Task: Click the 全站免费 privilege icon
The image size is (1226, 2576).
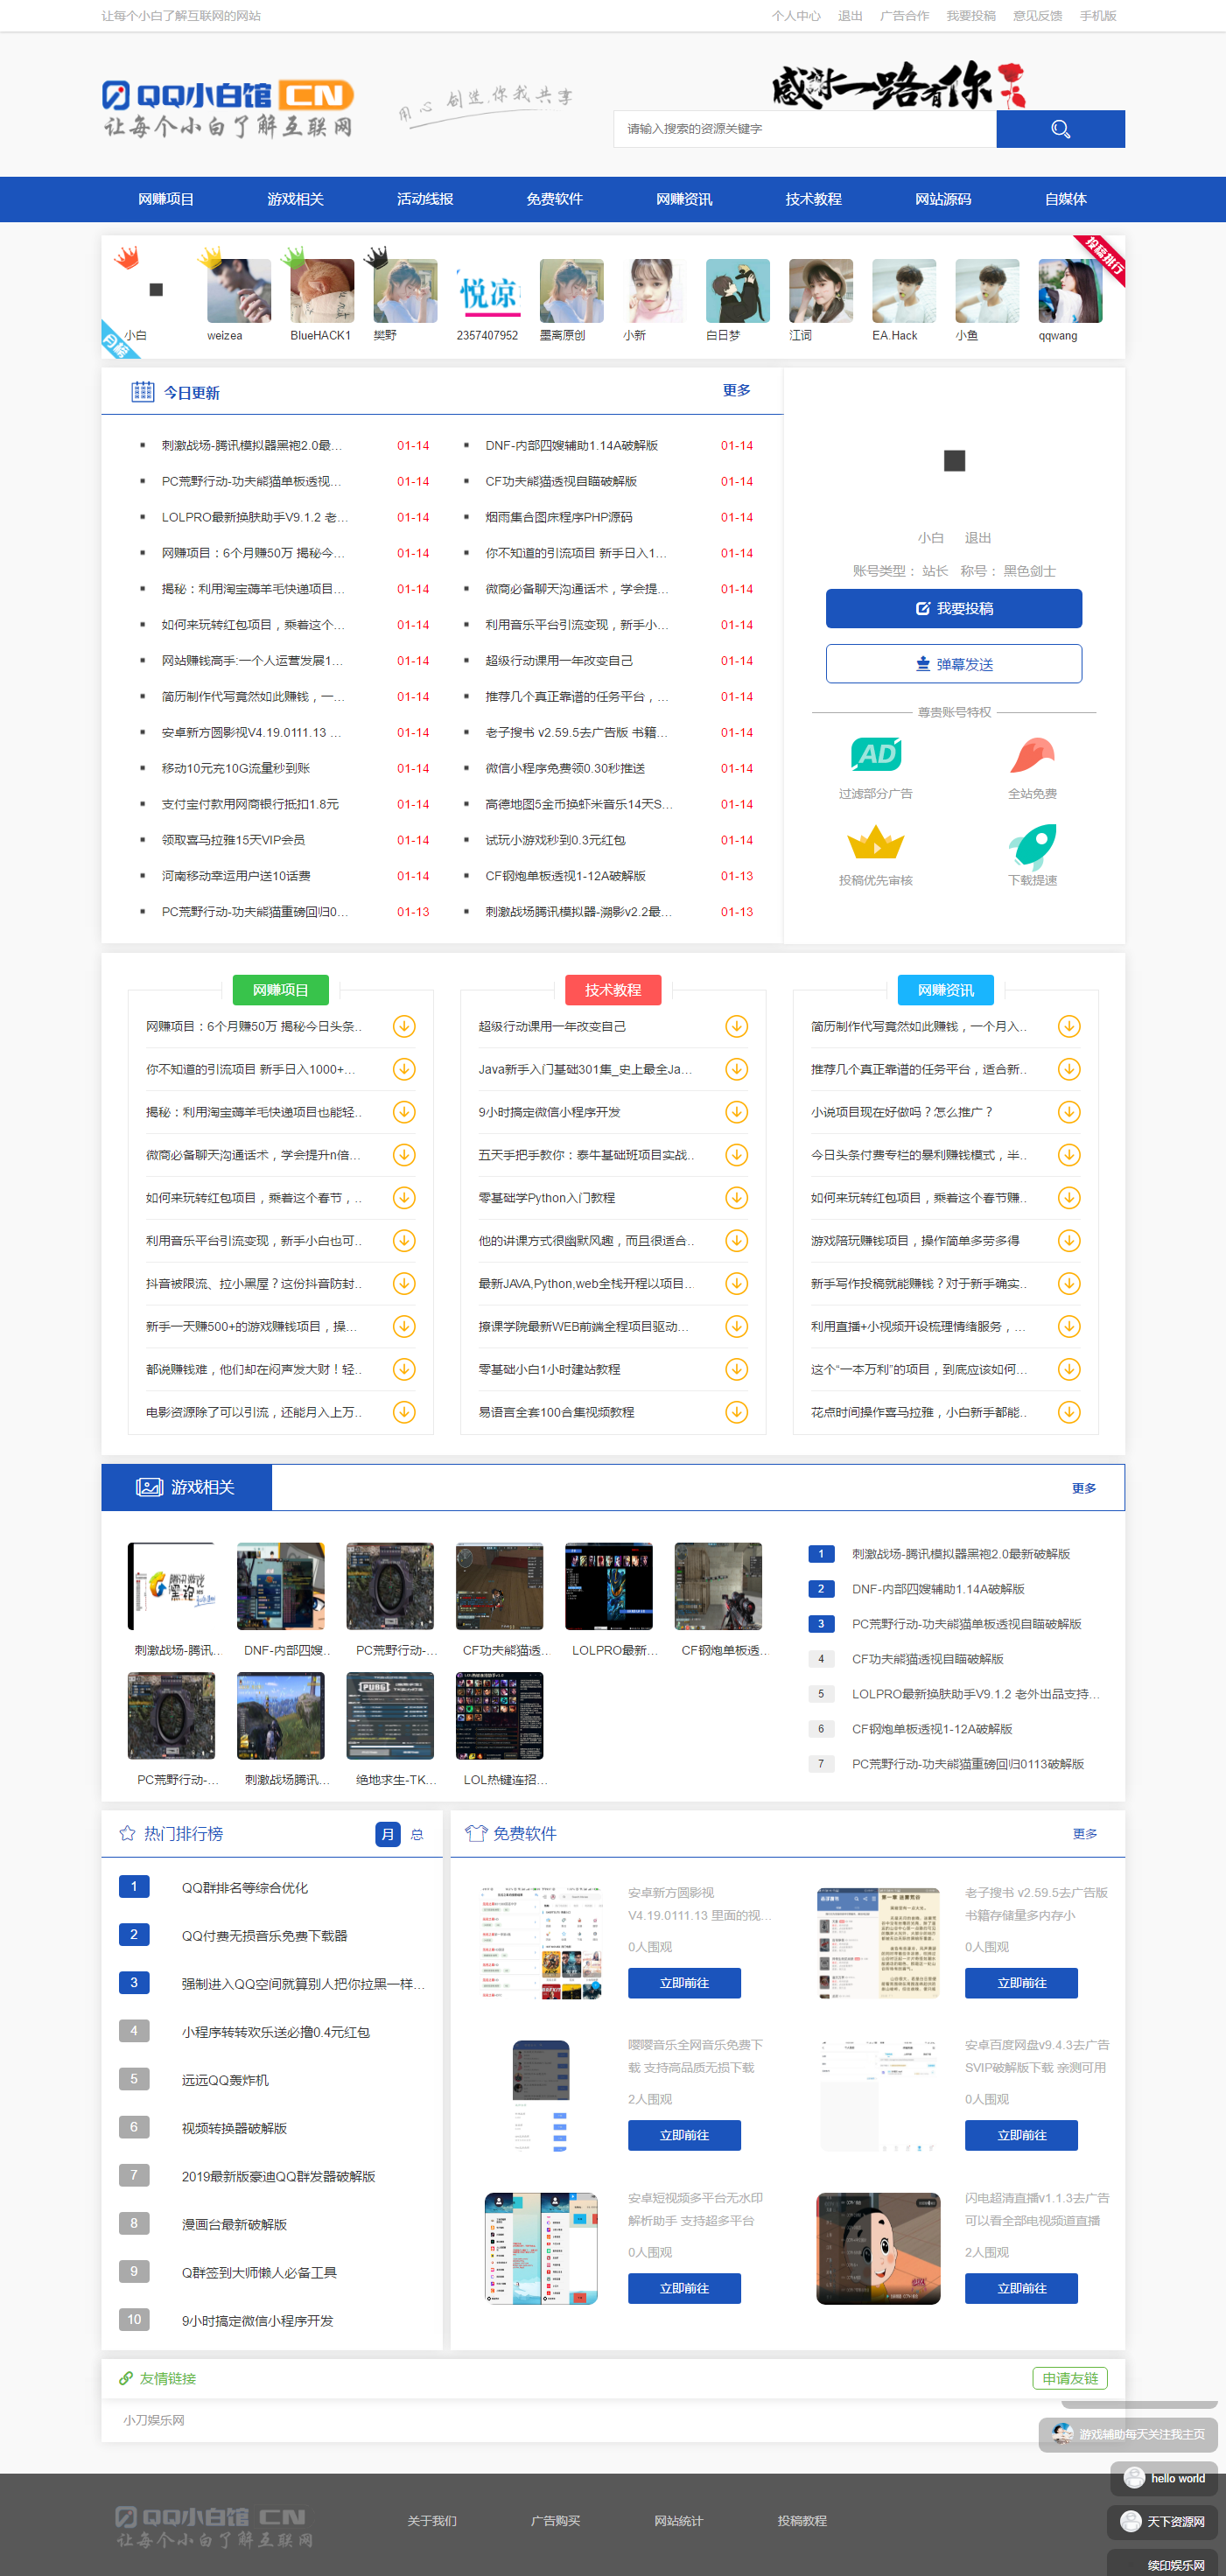Action: click(1032, 755)
